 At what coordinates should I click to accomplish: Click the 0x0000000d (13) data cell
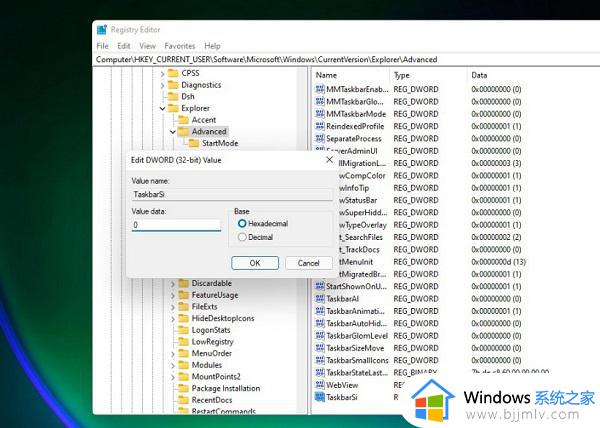point(499,262)
